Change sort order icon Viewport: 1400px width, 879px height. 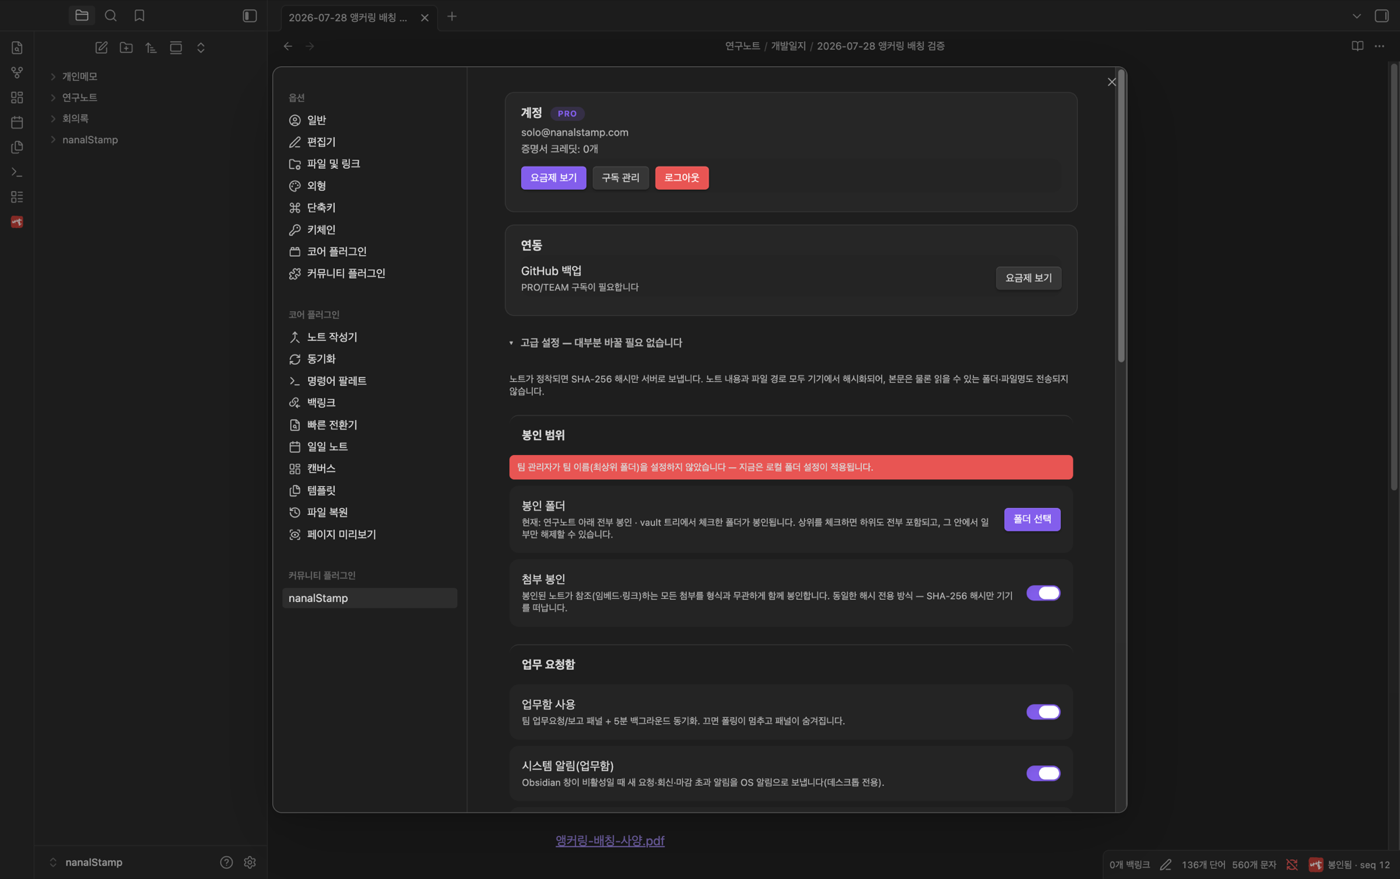click(151, 48)
